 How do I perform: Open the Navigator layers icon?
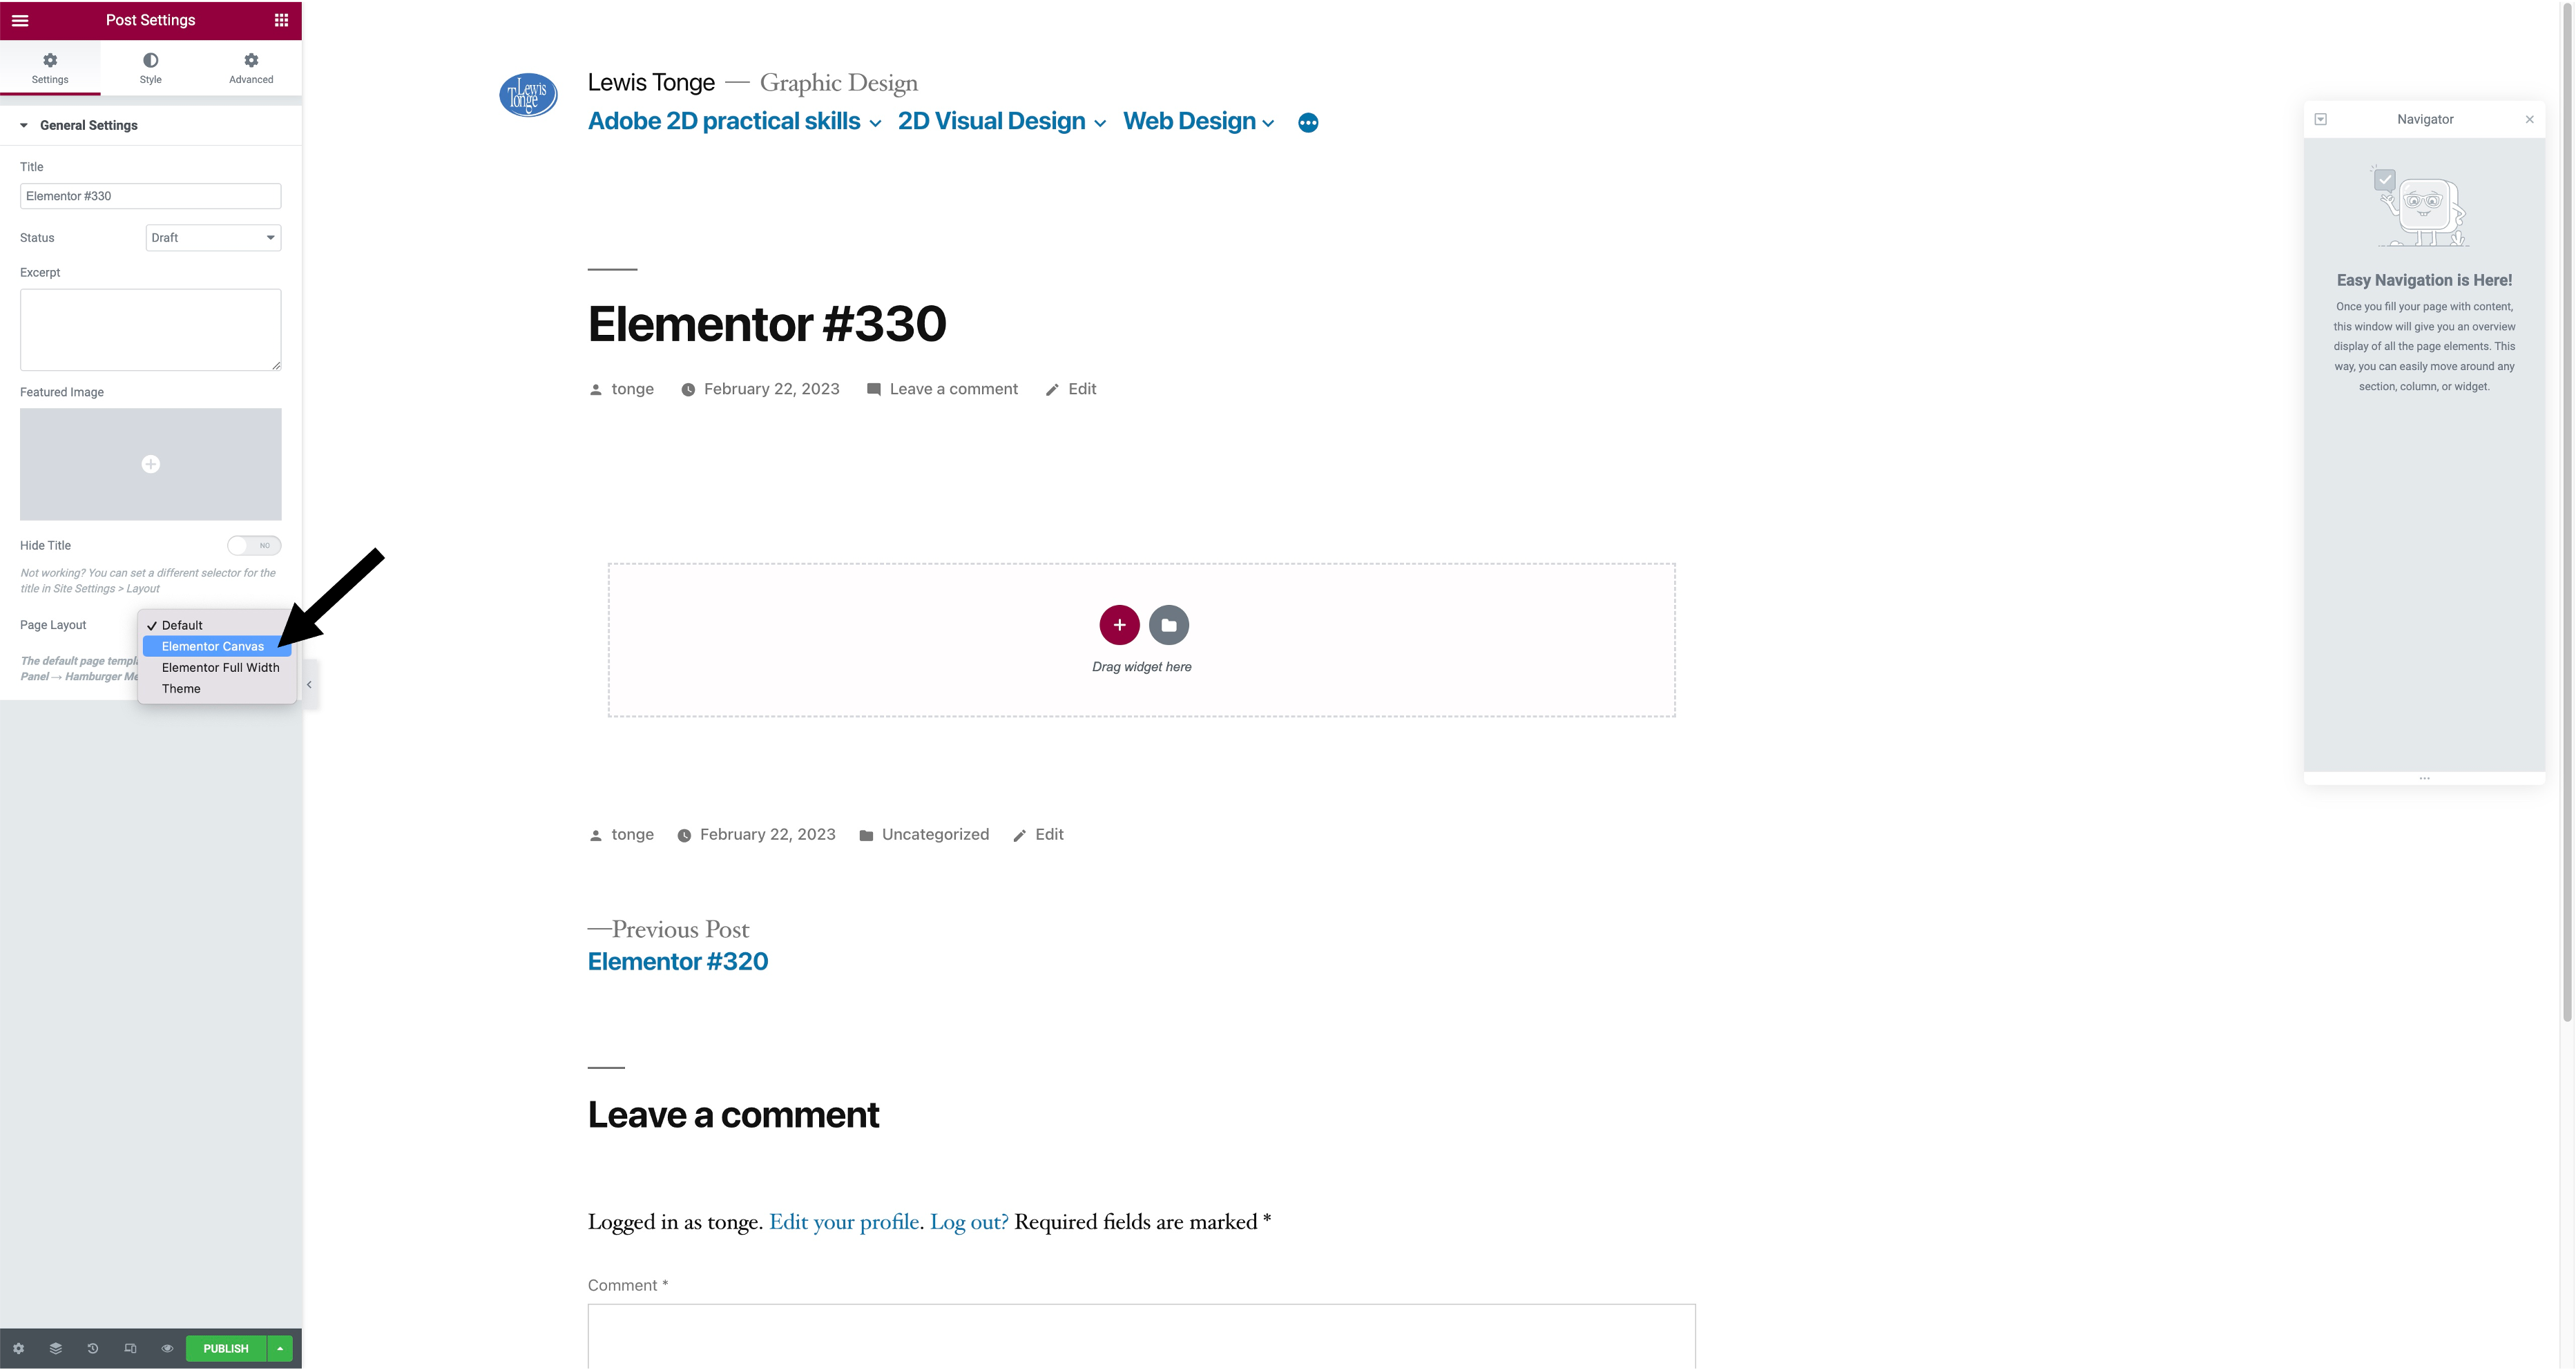56,1348
